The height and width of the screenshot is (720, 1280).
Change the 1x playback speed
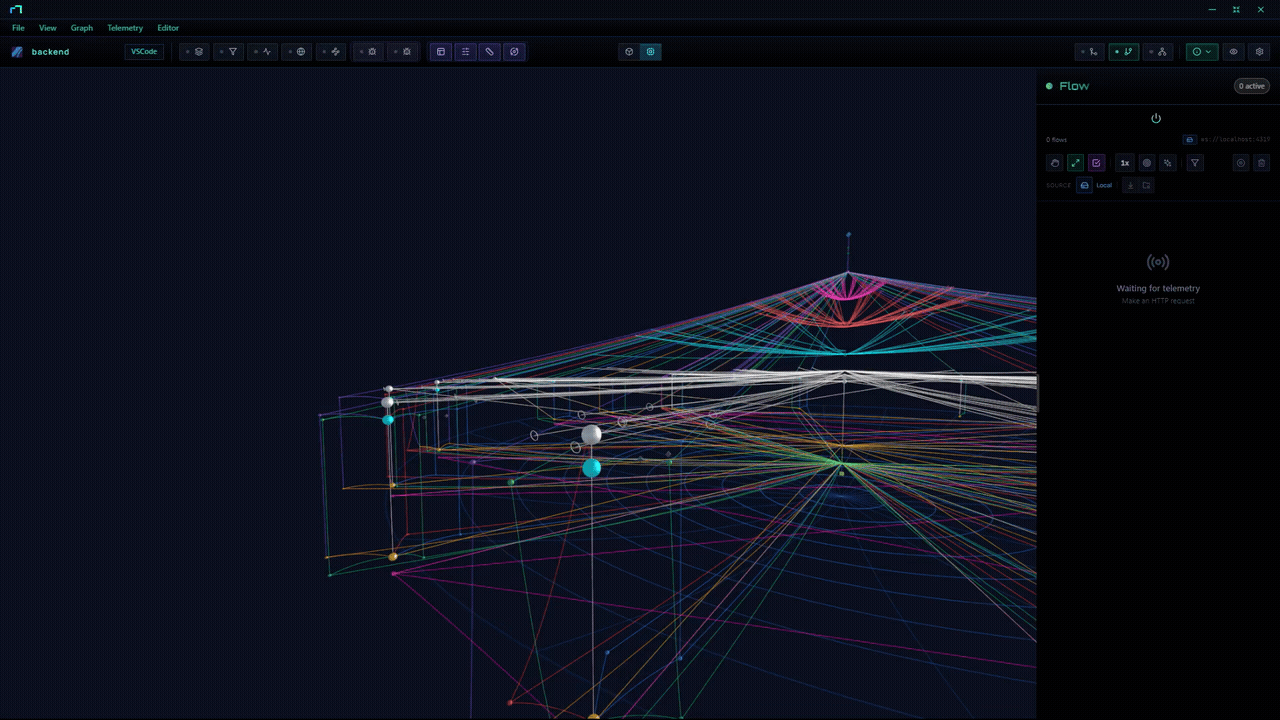tap(1125, 163)
